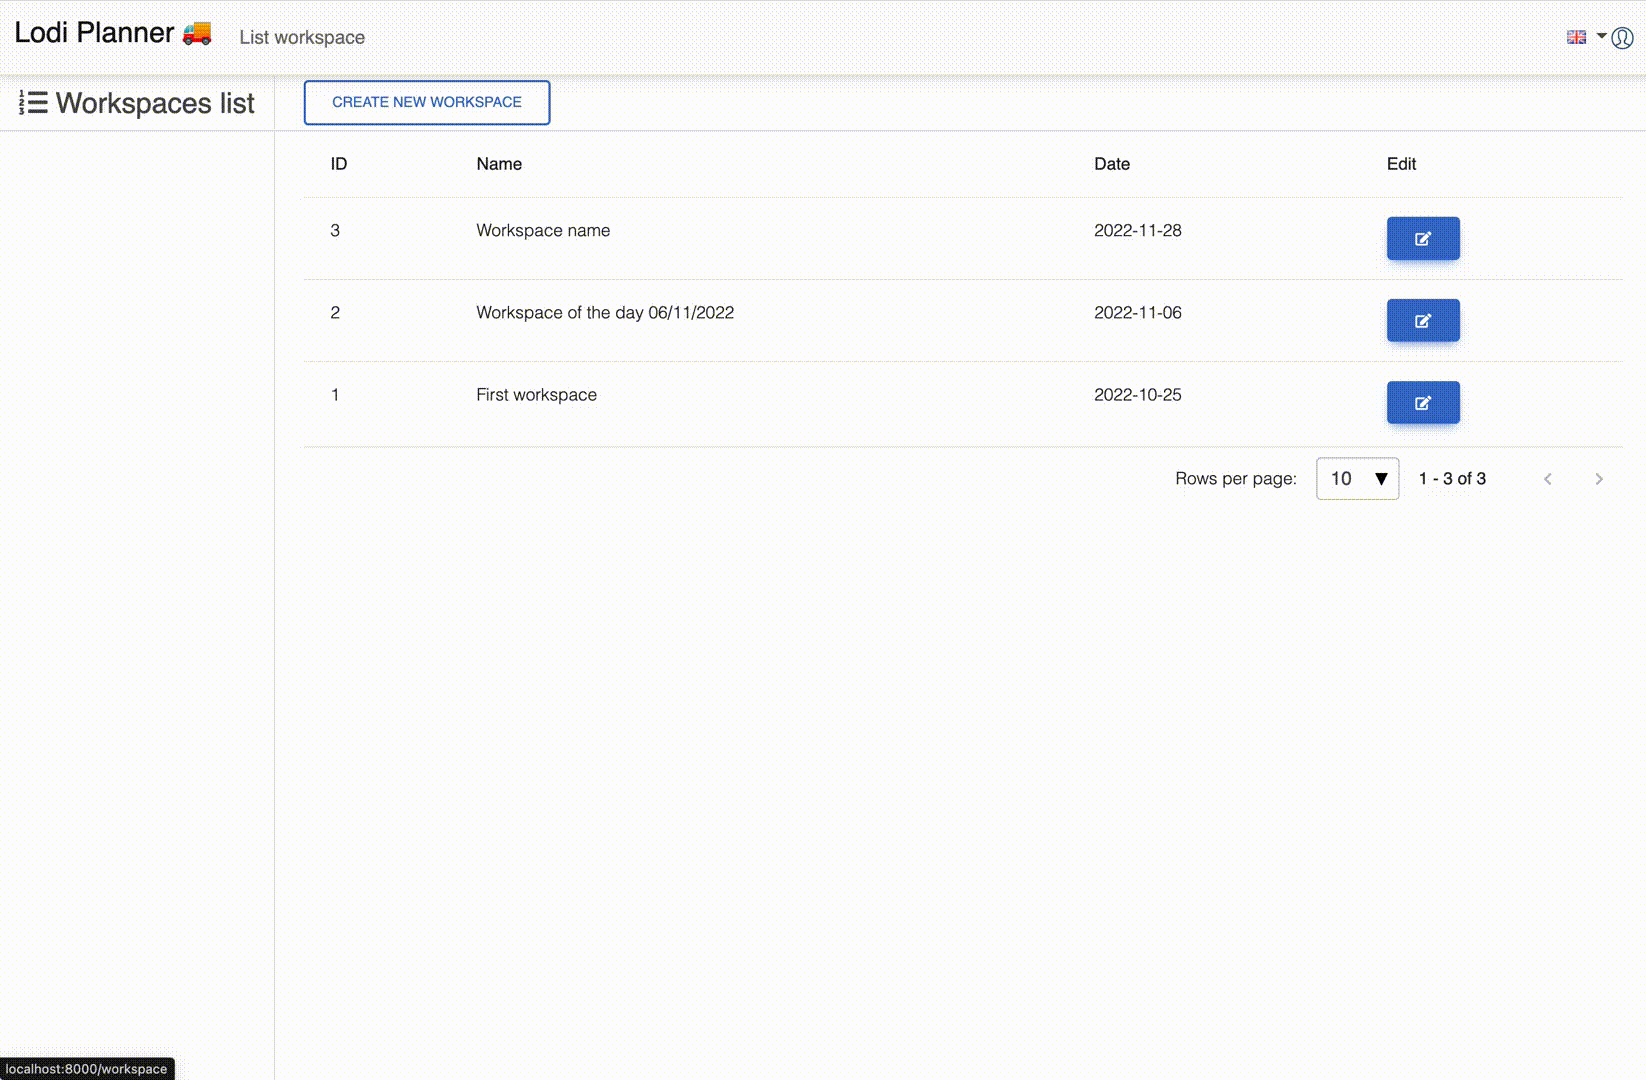This screenshot has width=1646, height=1080.
Task: Go to previous page arrow
Action: (x=1547, y=479)
